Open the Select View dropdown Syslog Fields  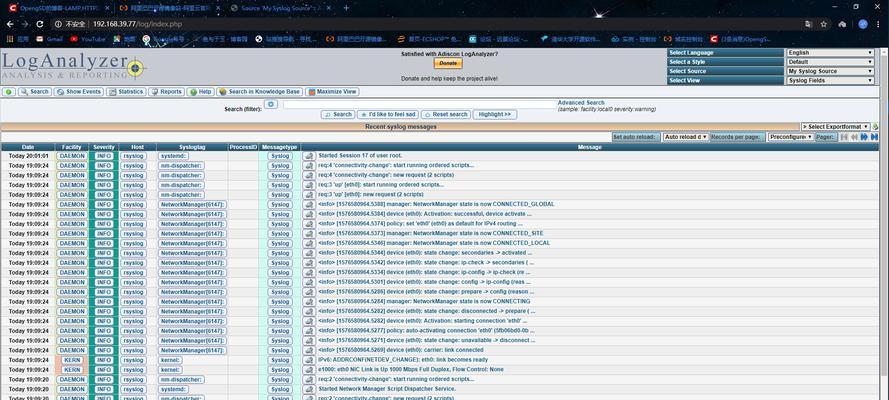830,80
